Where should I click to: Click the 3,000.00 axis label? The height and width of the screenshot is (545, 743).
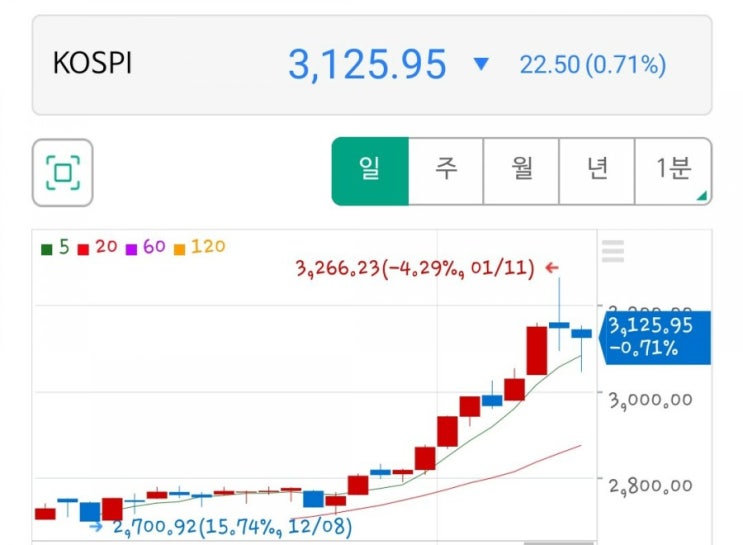pos(651,400)
